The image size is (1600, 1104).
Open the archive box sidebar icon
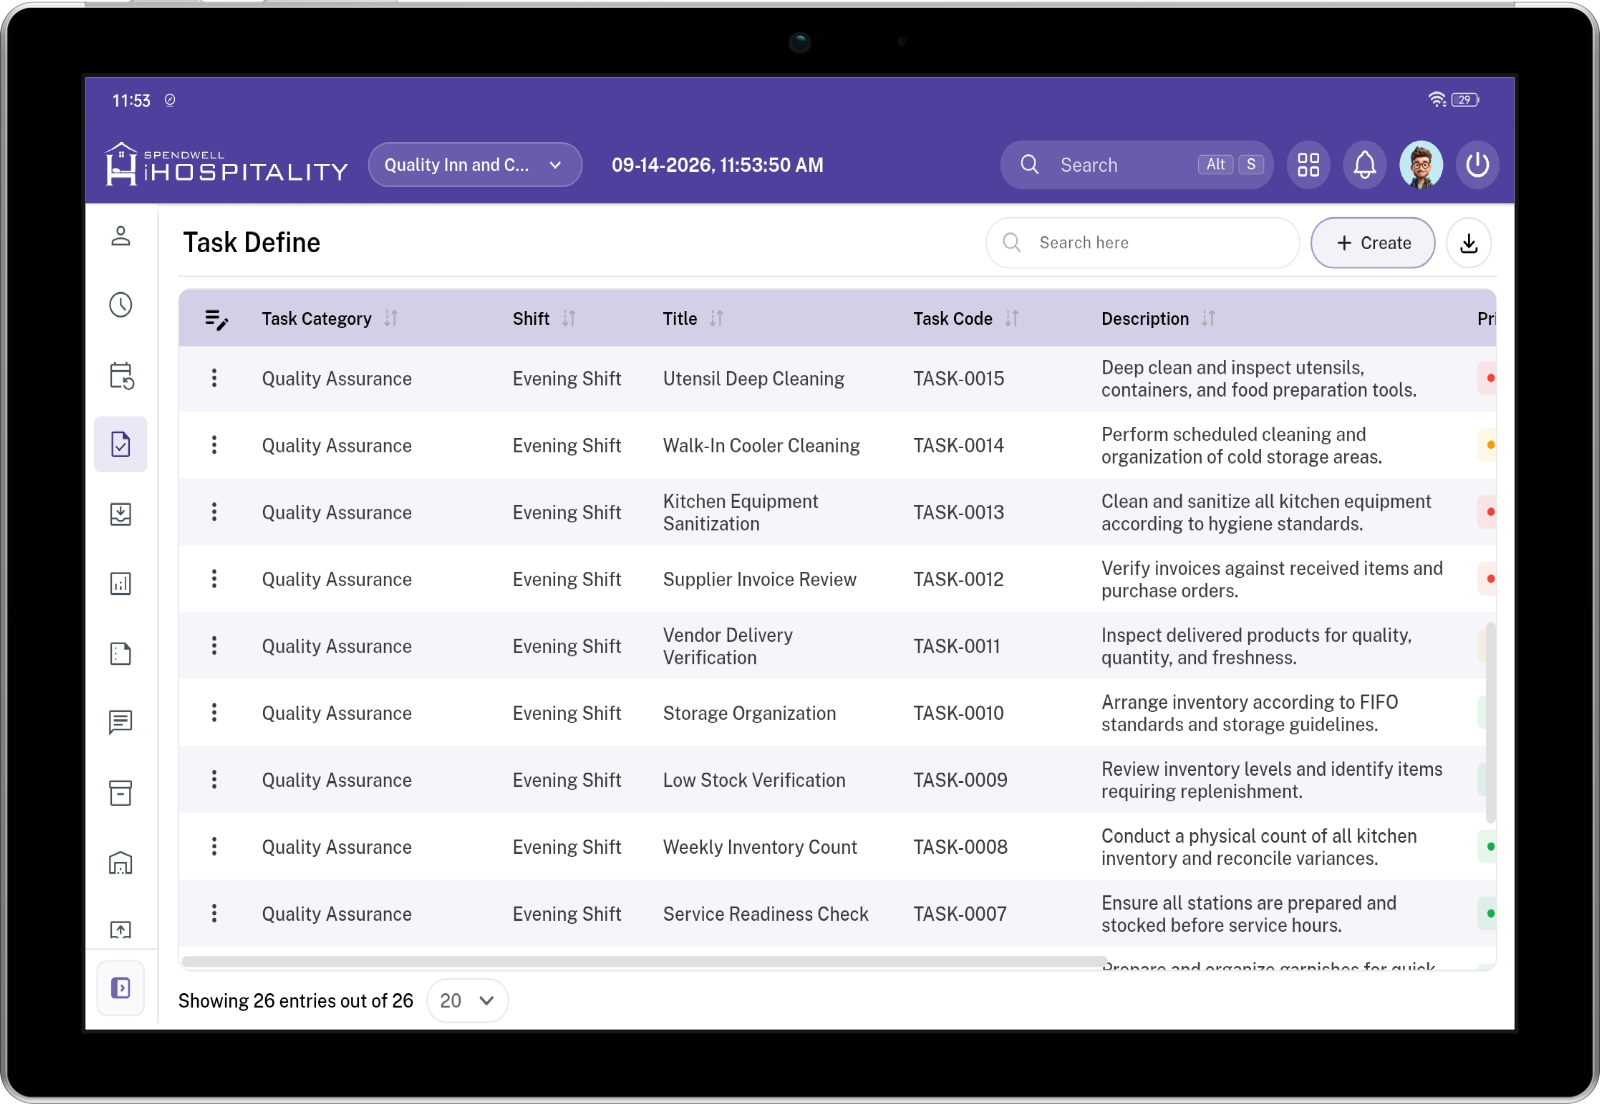tap(121, 792)
